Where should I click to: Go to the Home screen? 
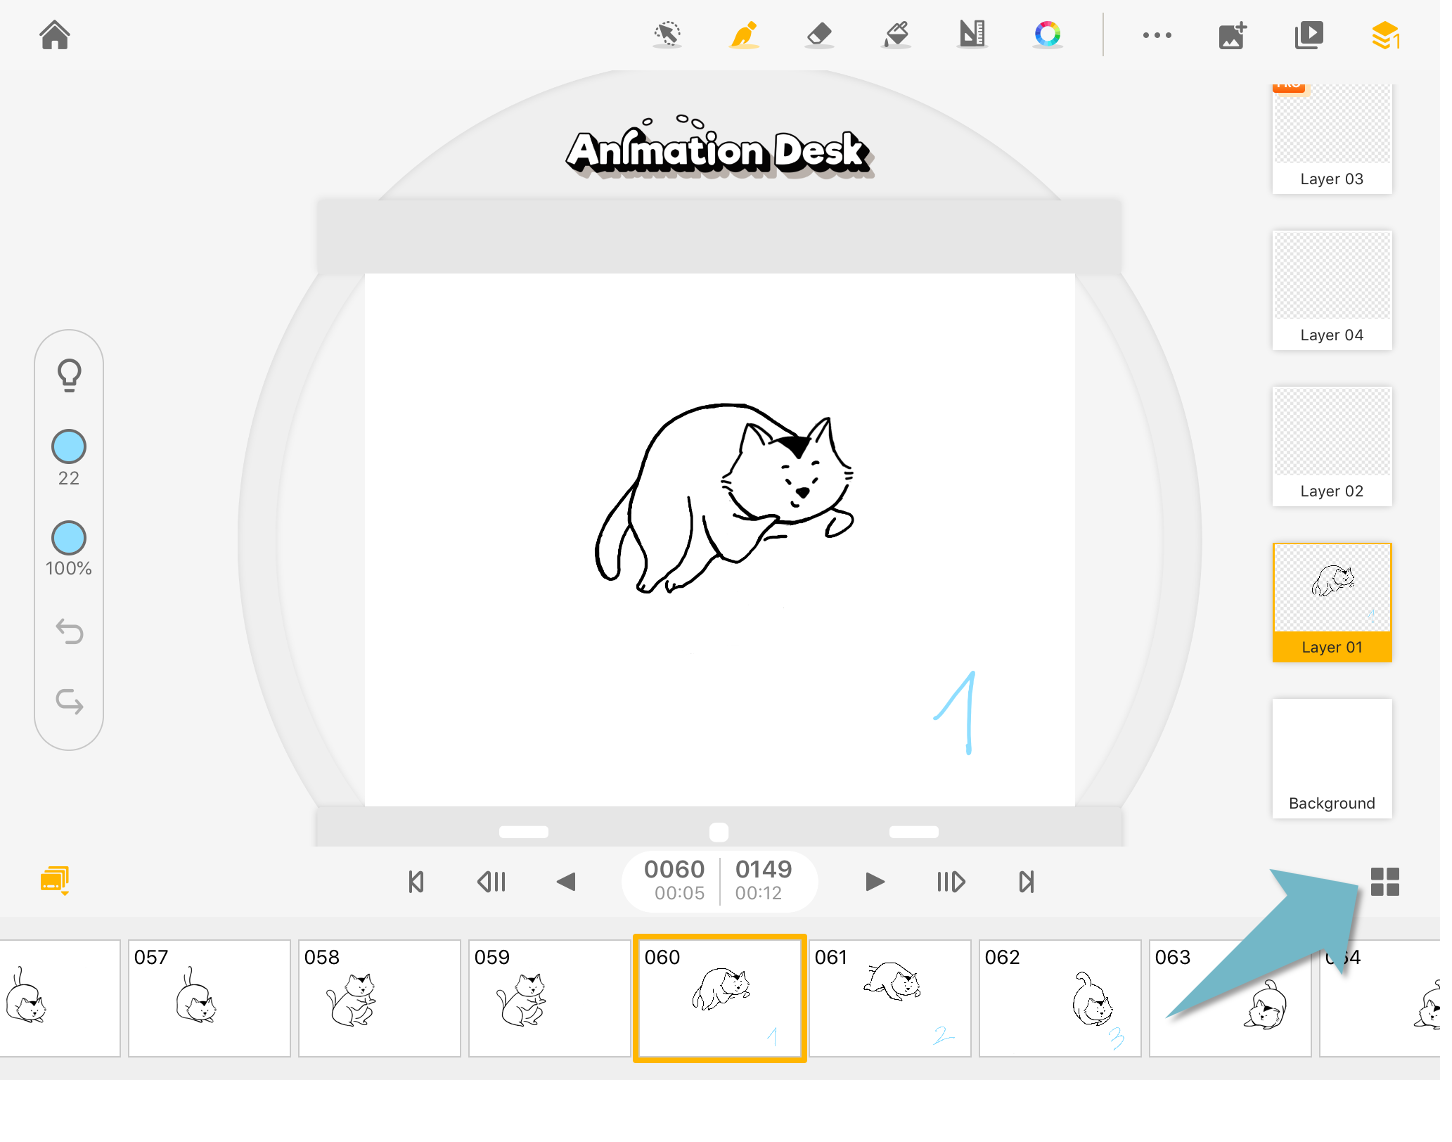[x=55, y=35]
